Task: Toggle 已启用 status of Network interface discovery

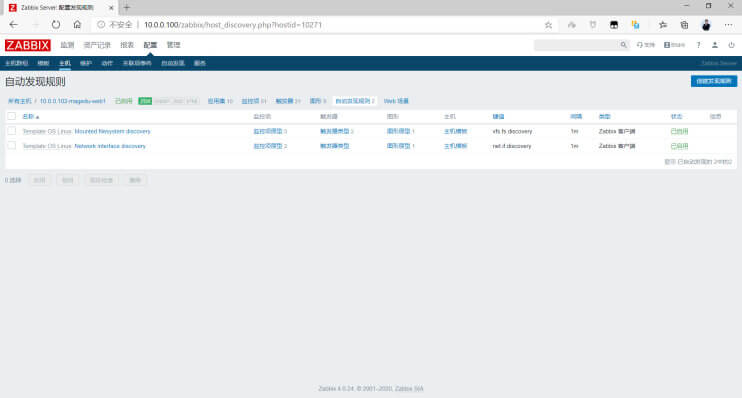Action: pyautogui.click(x=679, y=146)
